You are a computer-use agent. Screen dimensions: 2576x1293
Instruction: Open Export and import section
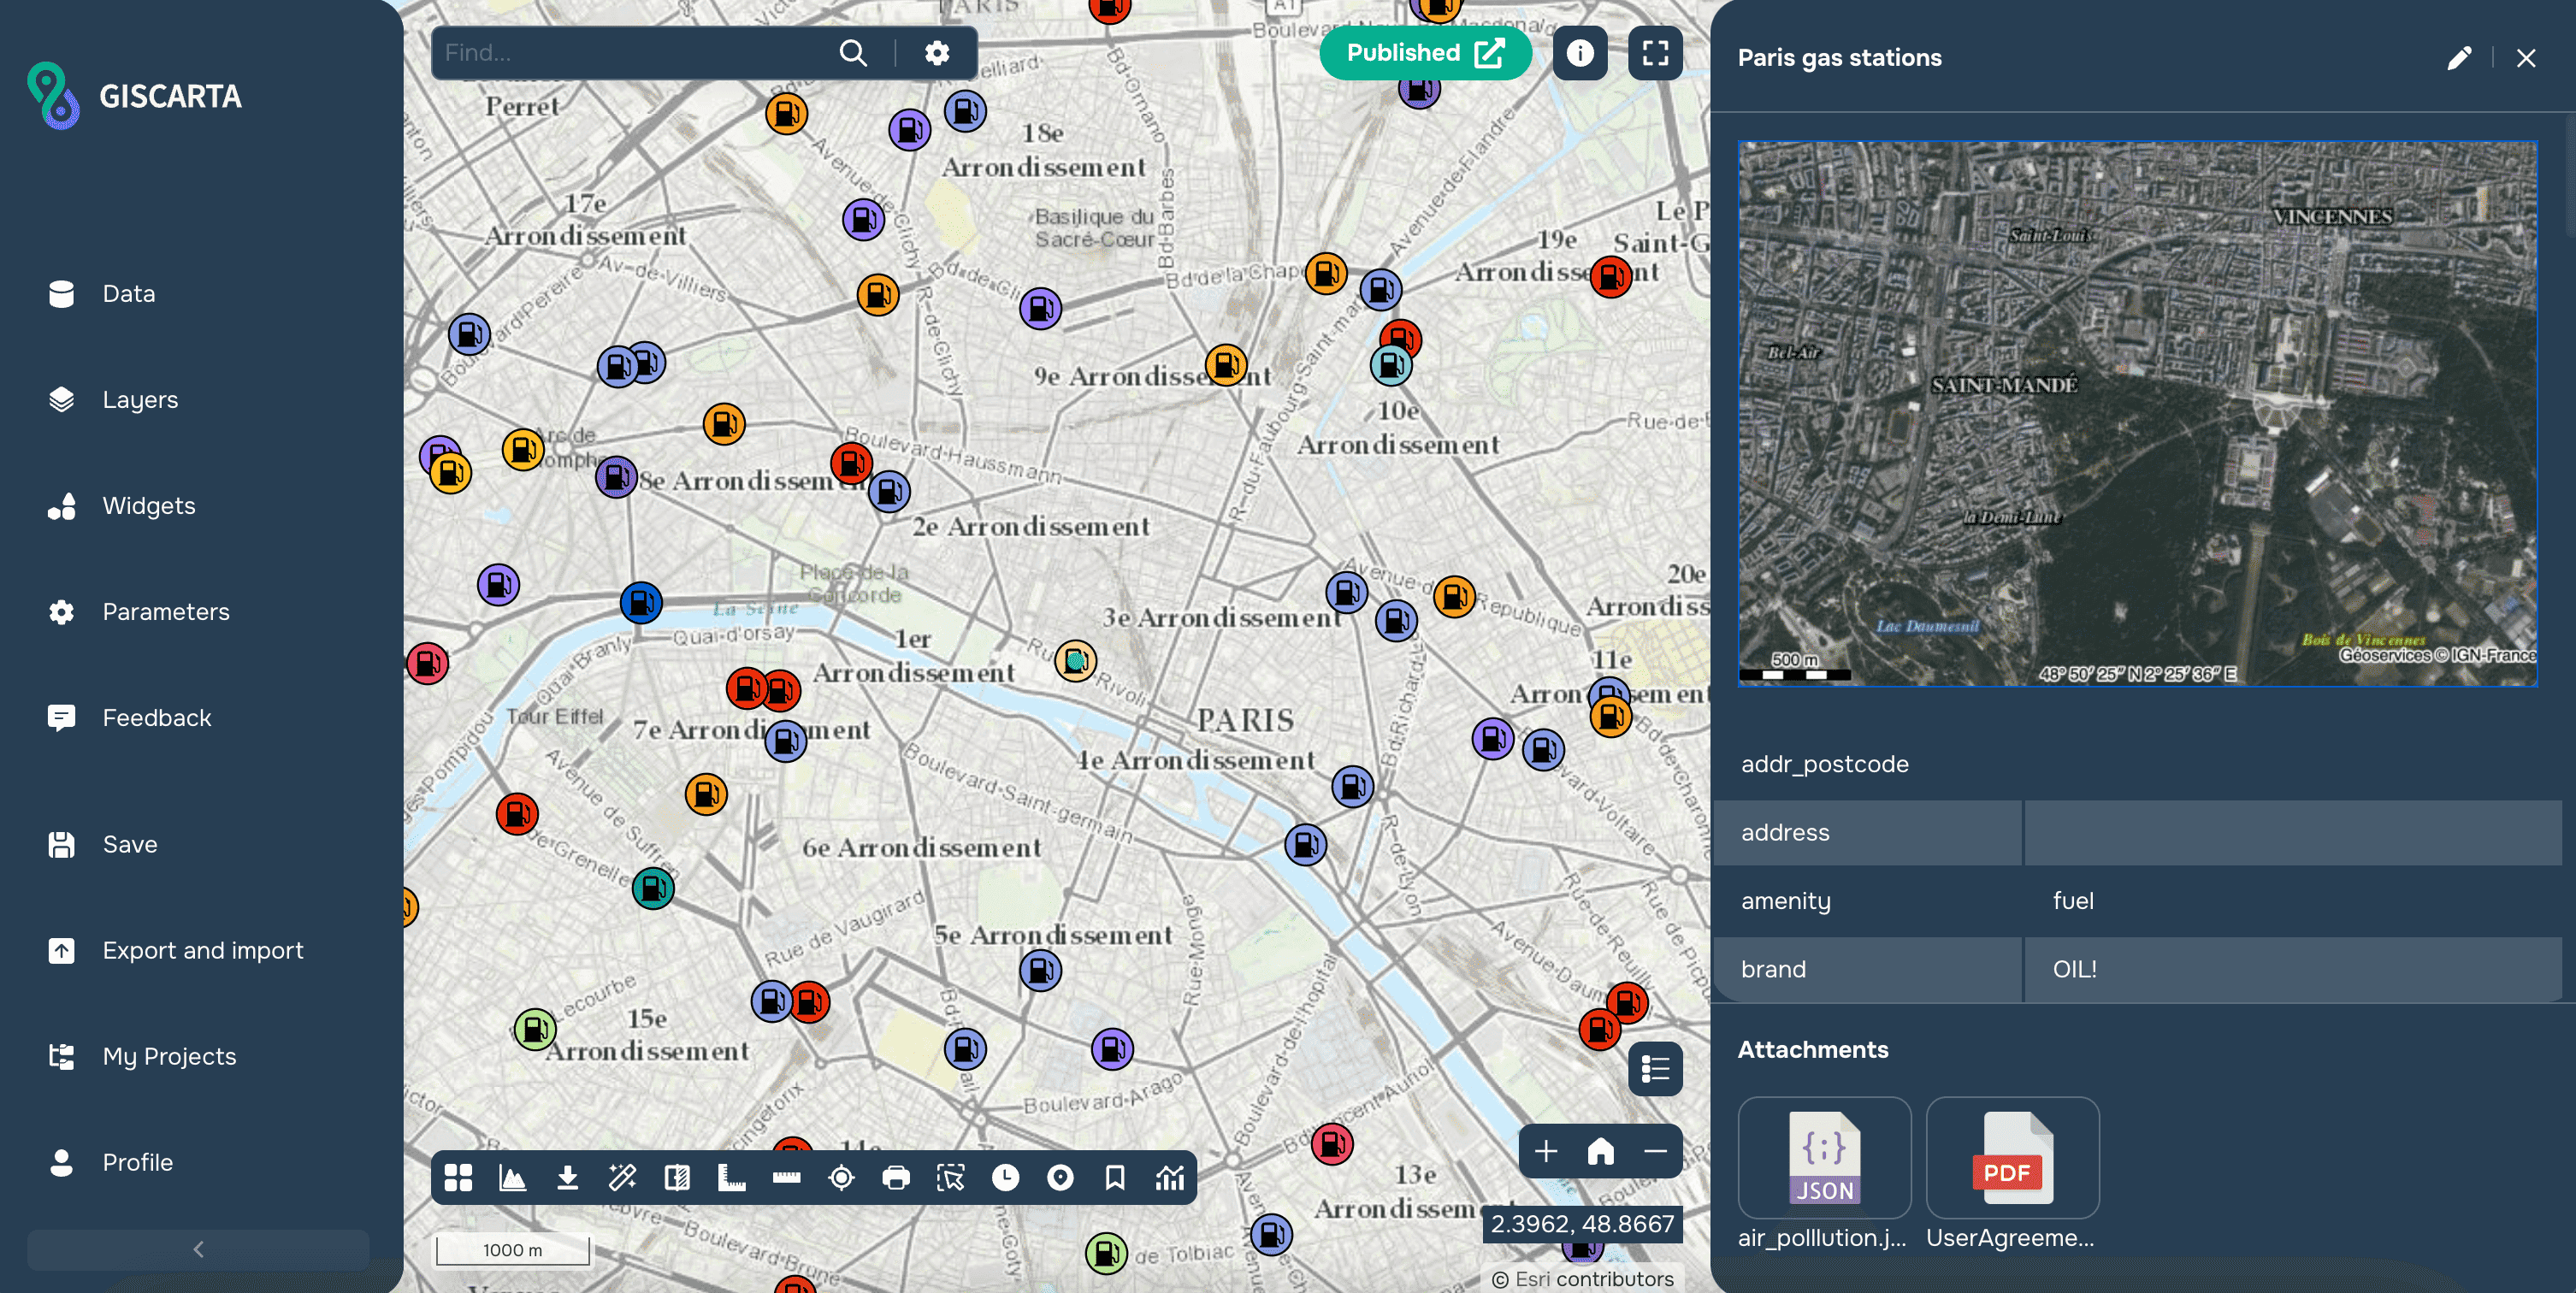(x=202, y=950)
